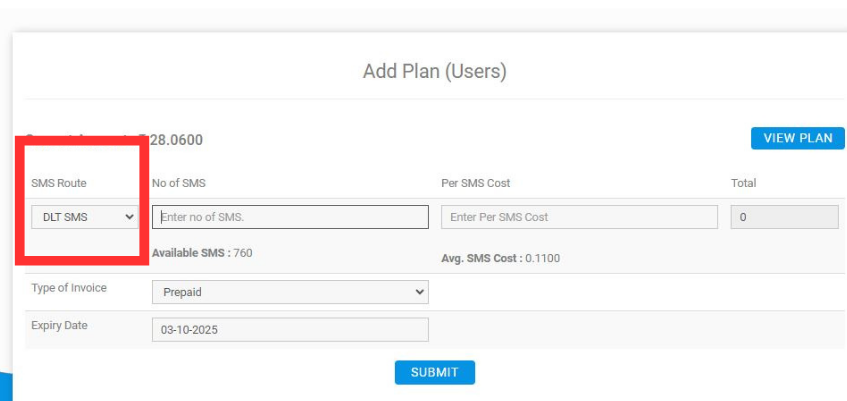Click the Expiry Date label
Screen dimensions: 847x401
click(59, 326)
